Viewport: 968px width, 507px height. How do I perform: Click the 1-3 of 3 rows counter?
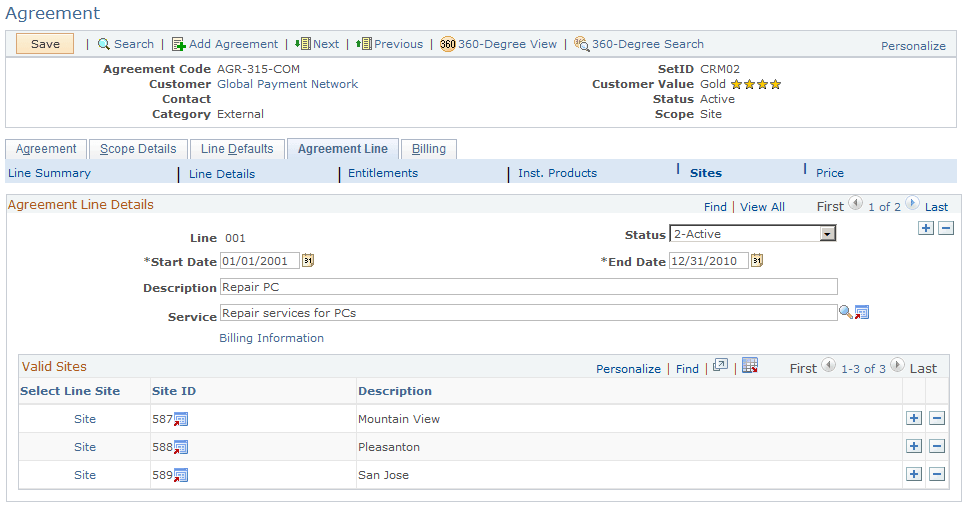[x=863, y=369]
